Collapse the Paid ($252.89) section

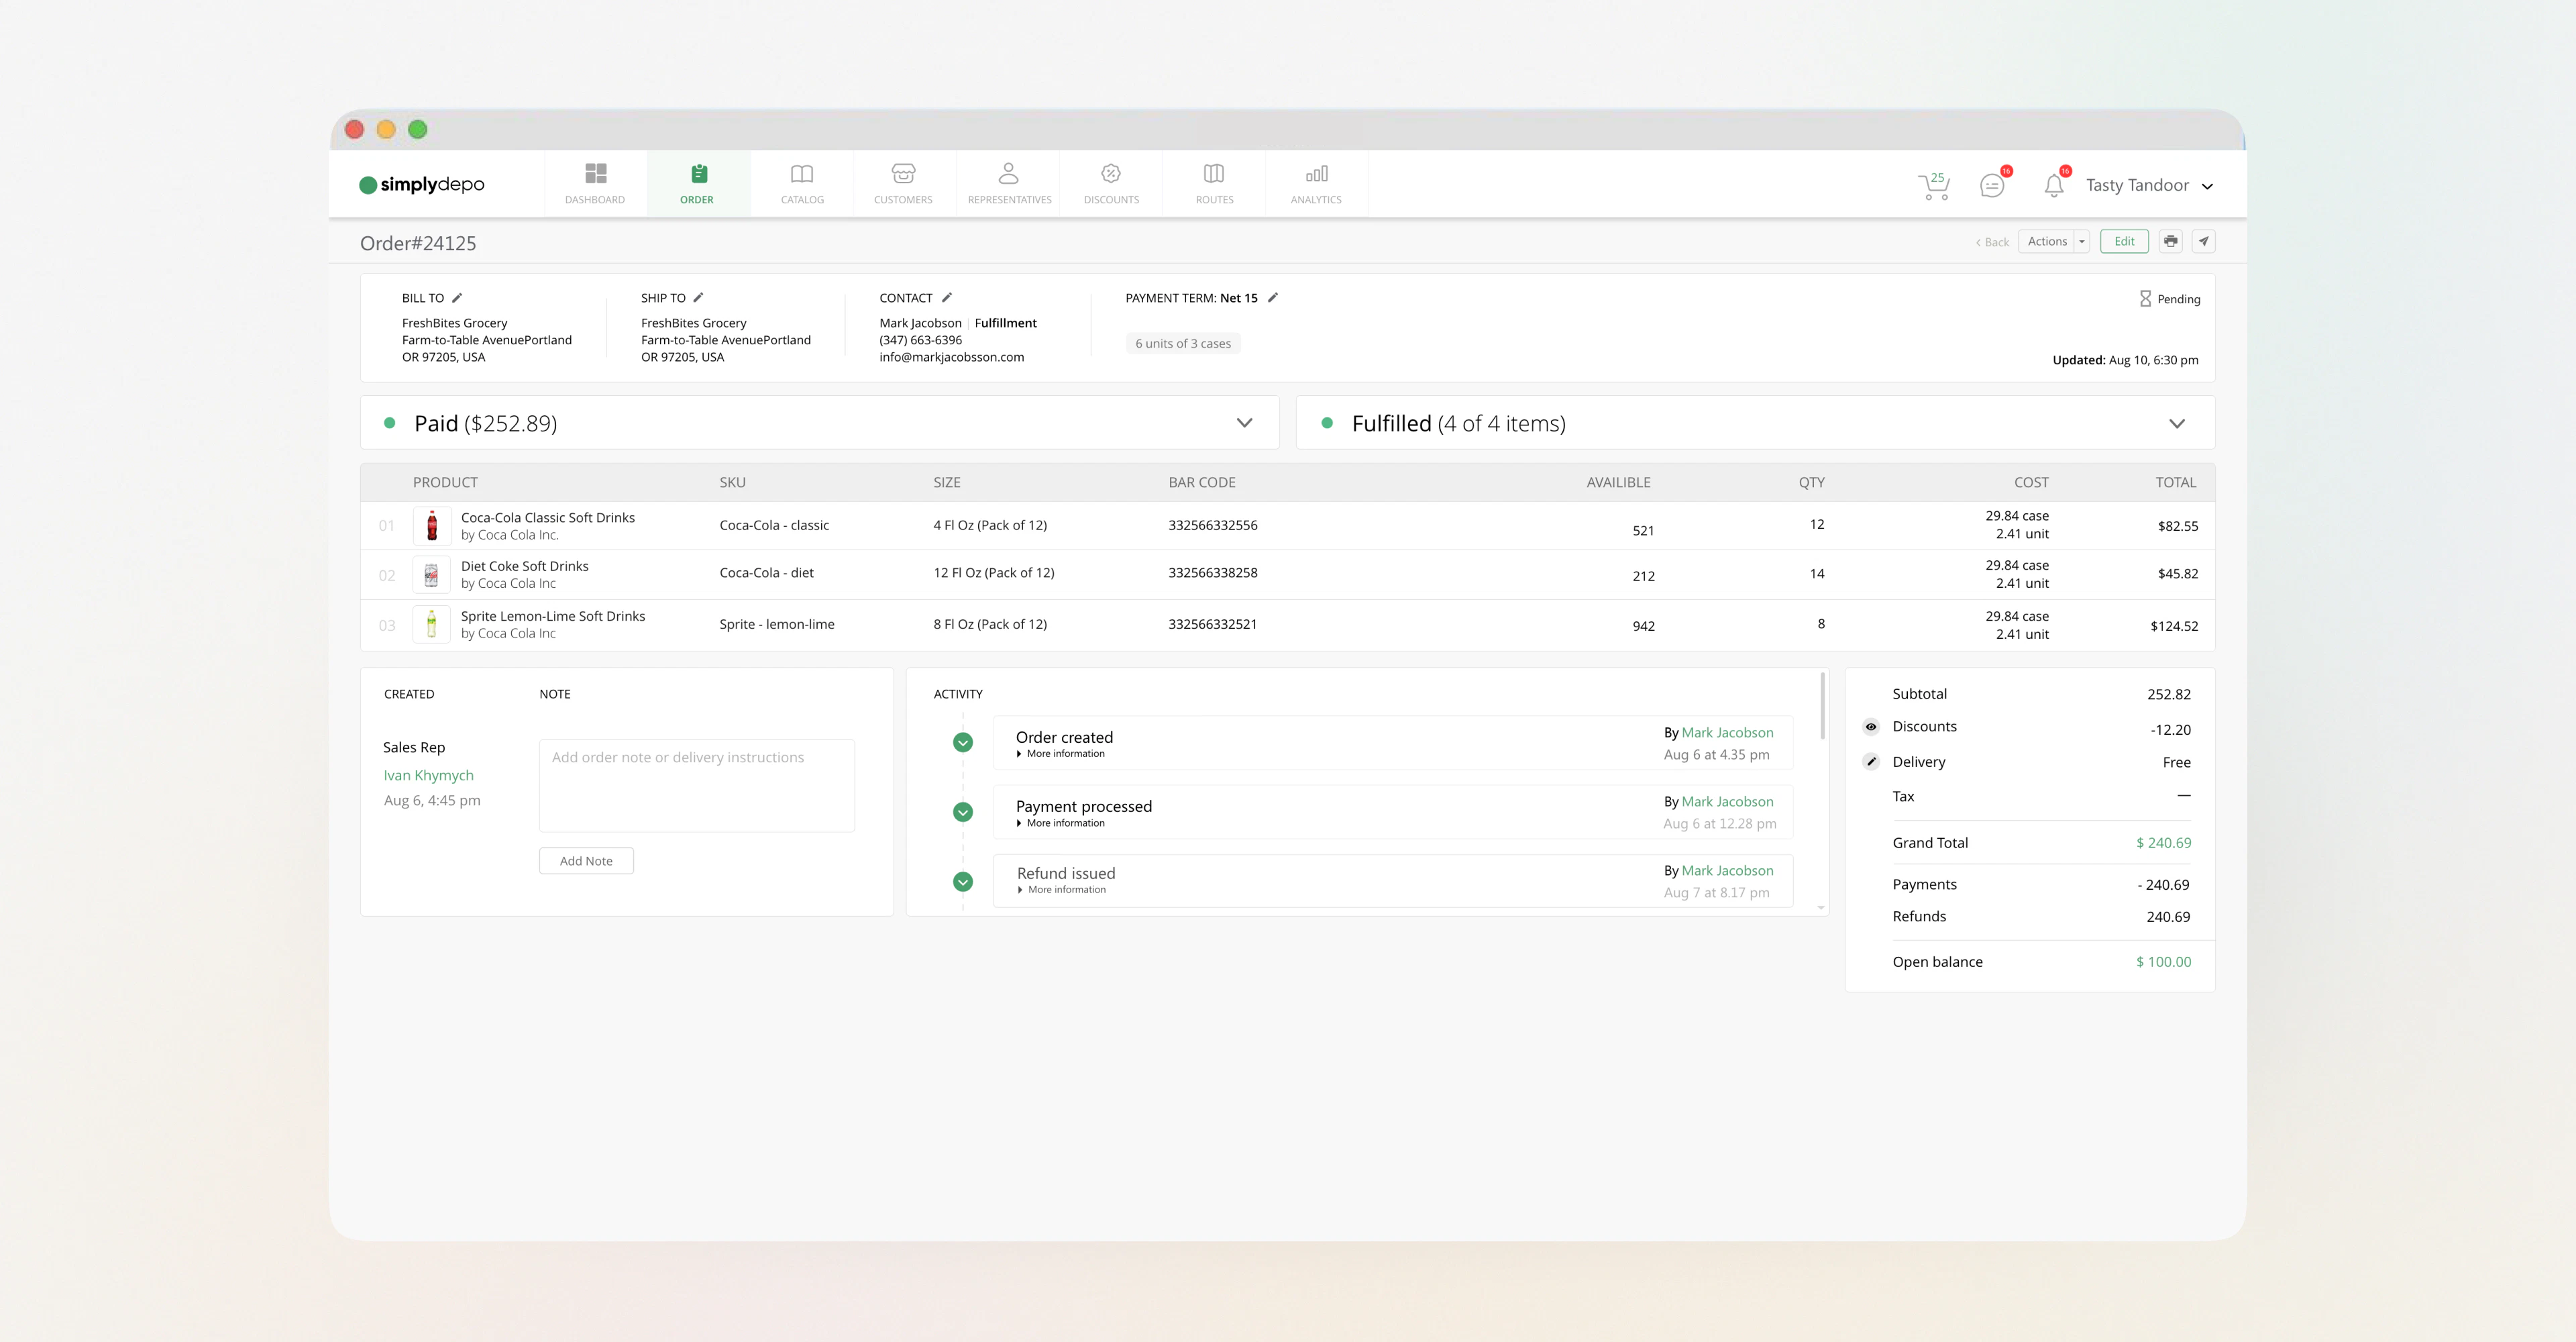coord(1245,423)
